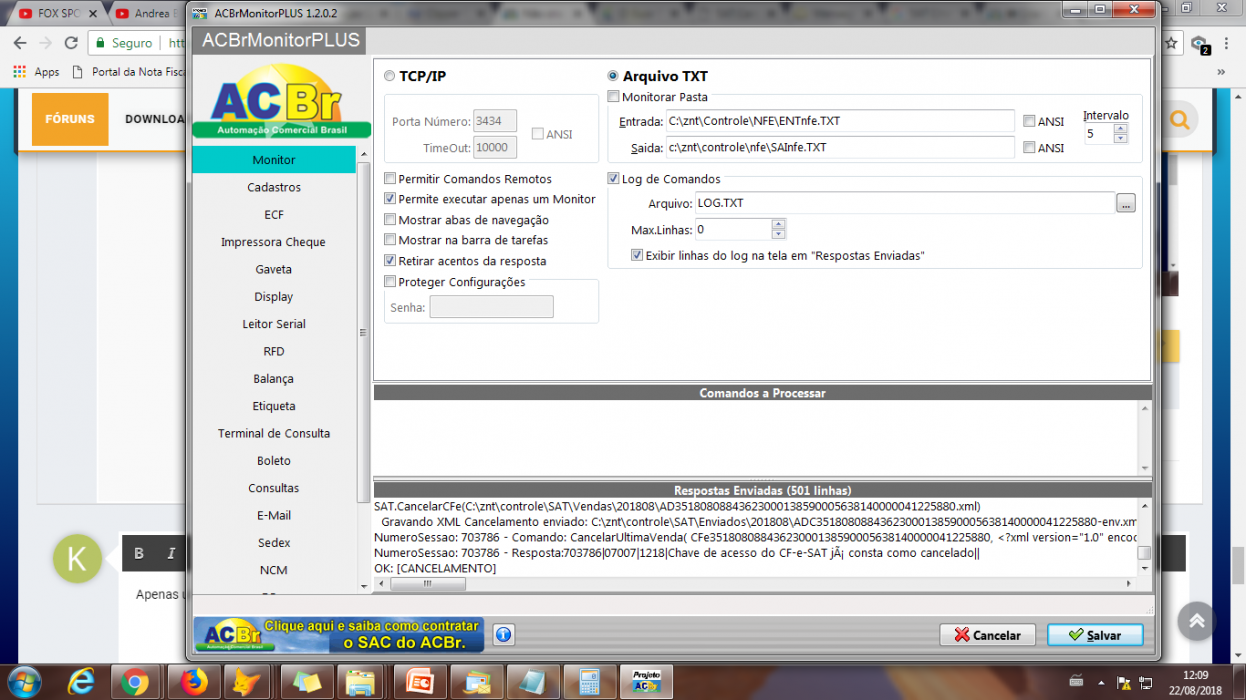Select the Arquivo TXT radio option
The width and height of the screenshot is (1246, 700).
pos(613,76)
